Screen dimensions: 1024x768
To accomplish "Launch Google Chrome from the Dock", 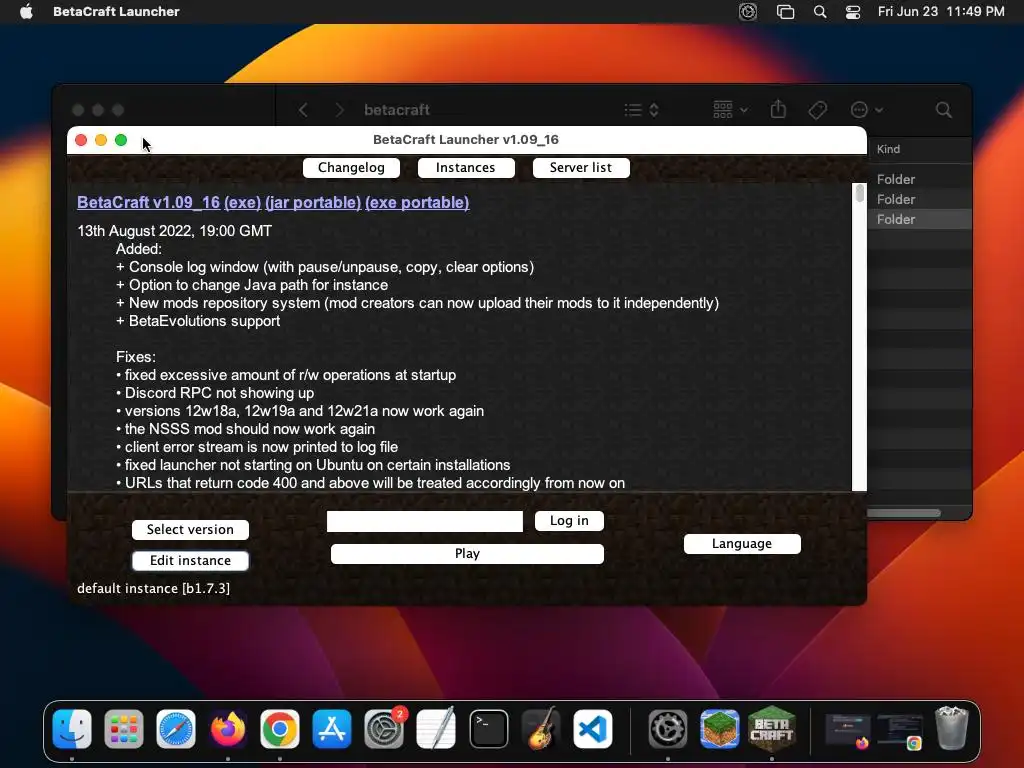I will click(280, 728).
